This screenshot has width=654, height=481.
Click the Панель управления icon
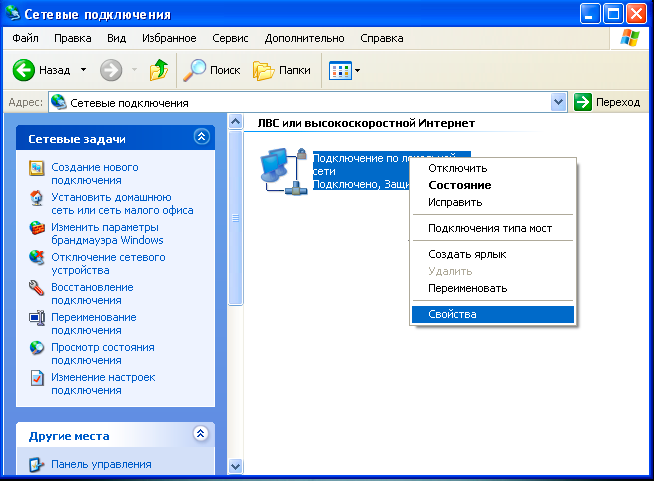tap(37, 464)
